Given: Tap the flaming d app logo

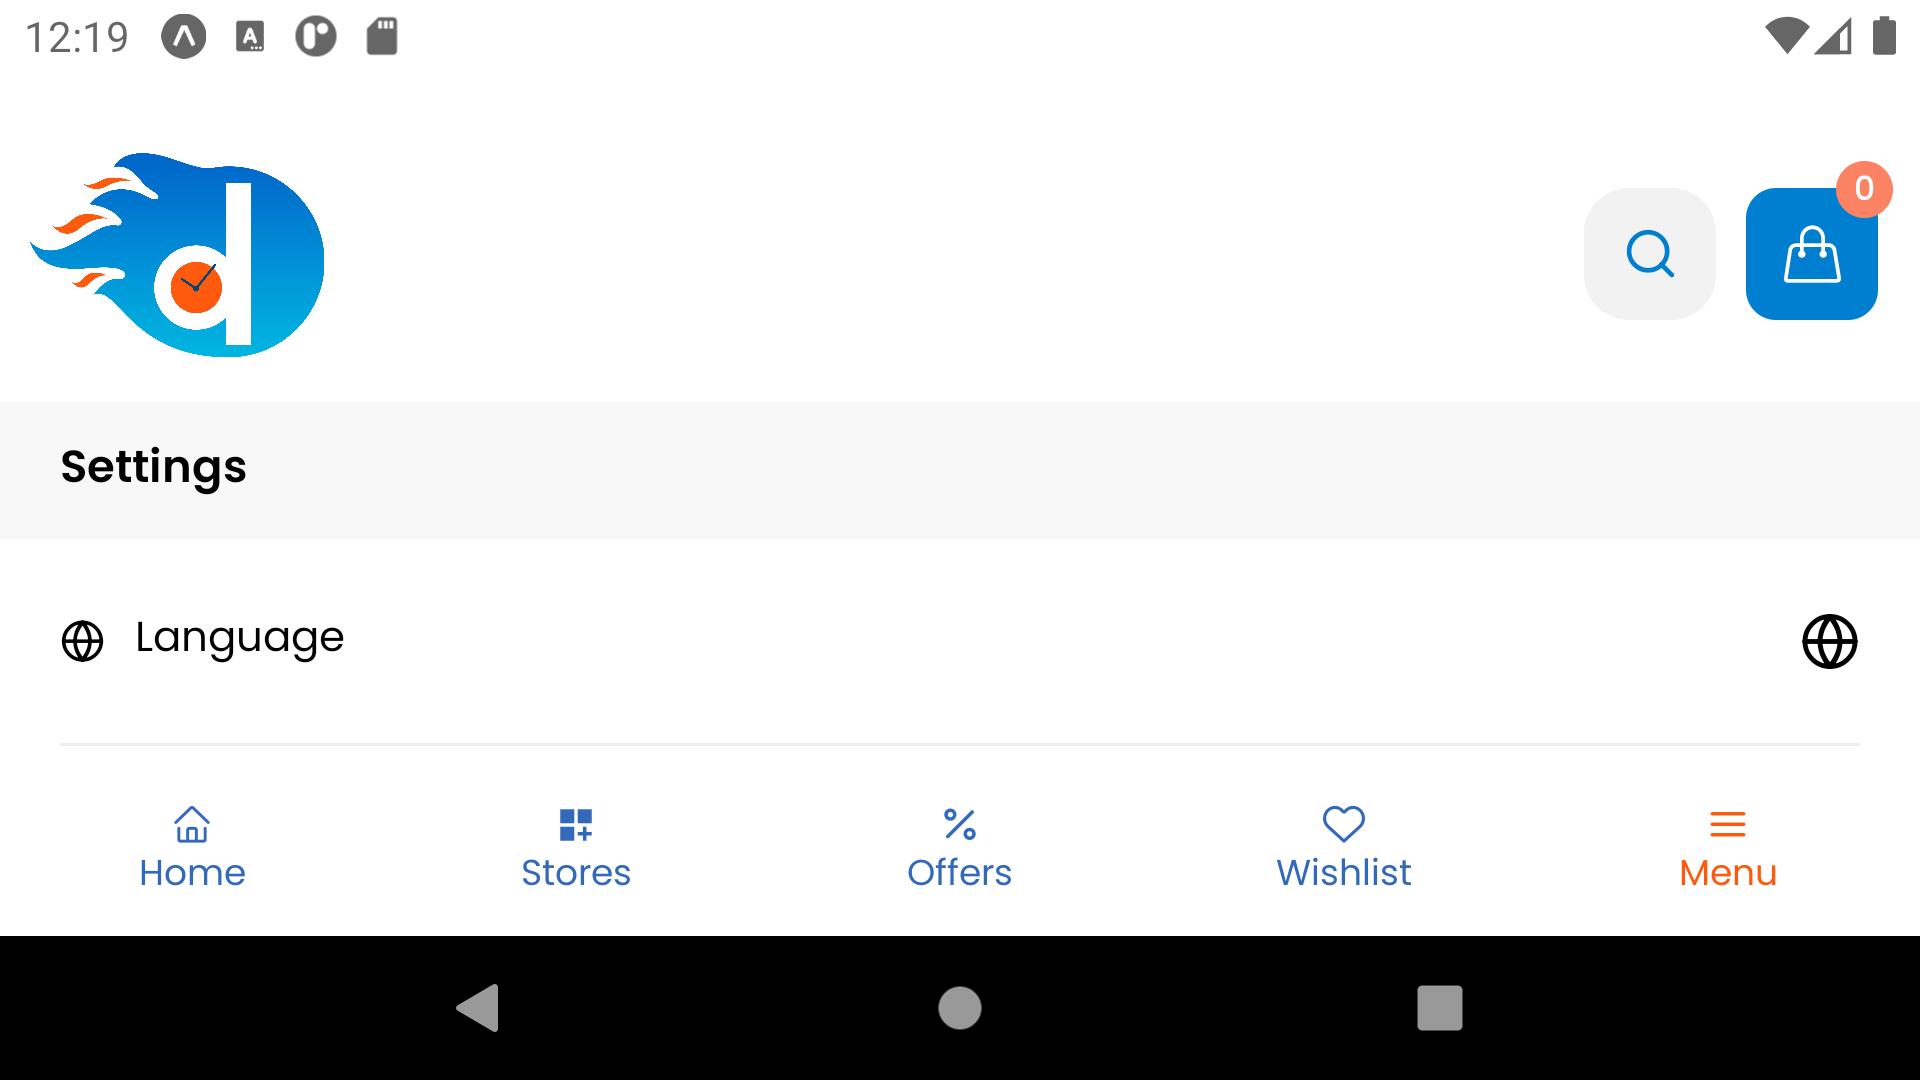Looking at the screenshot, I should click(177, 255).
